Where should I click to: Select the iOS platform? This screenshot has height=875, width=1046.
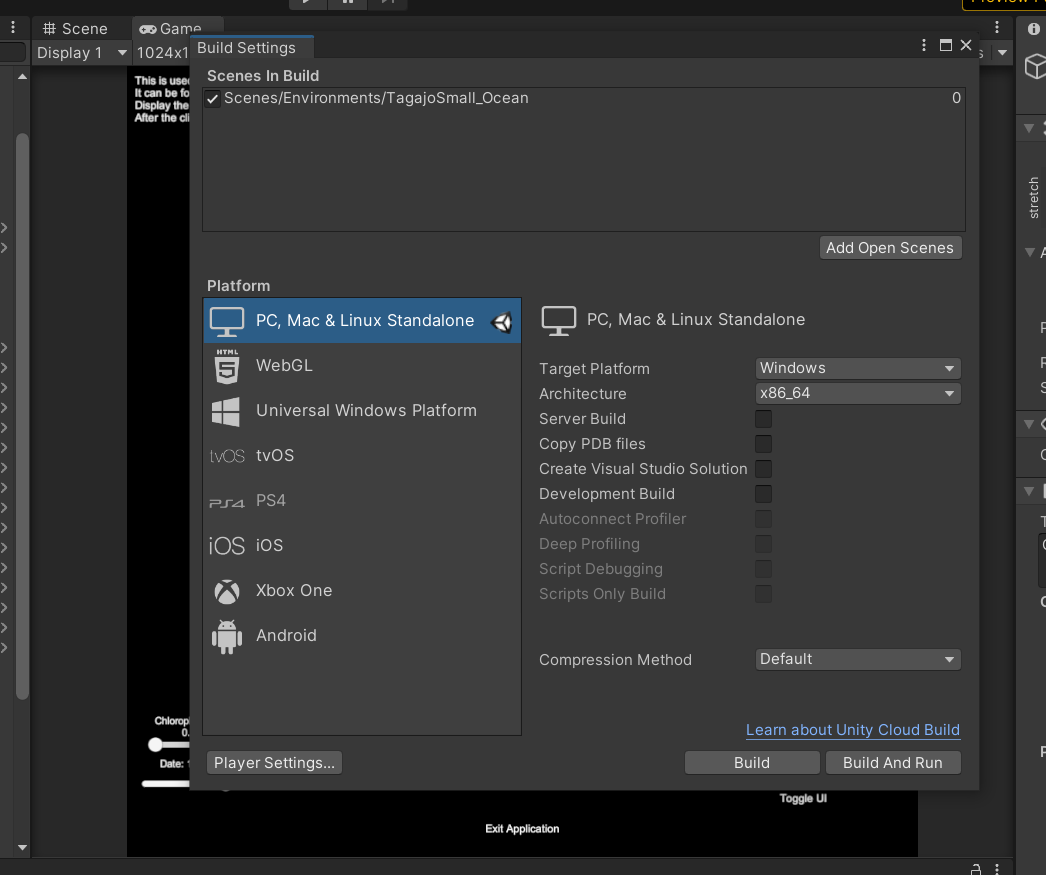(362, 546)
